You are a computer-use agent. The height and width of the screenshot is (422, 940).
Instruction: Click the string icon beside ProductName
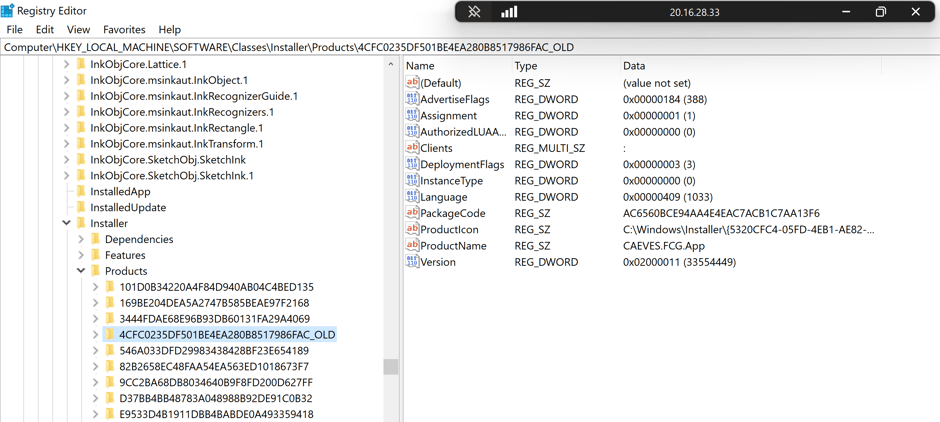tap(412, 246)
